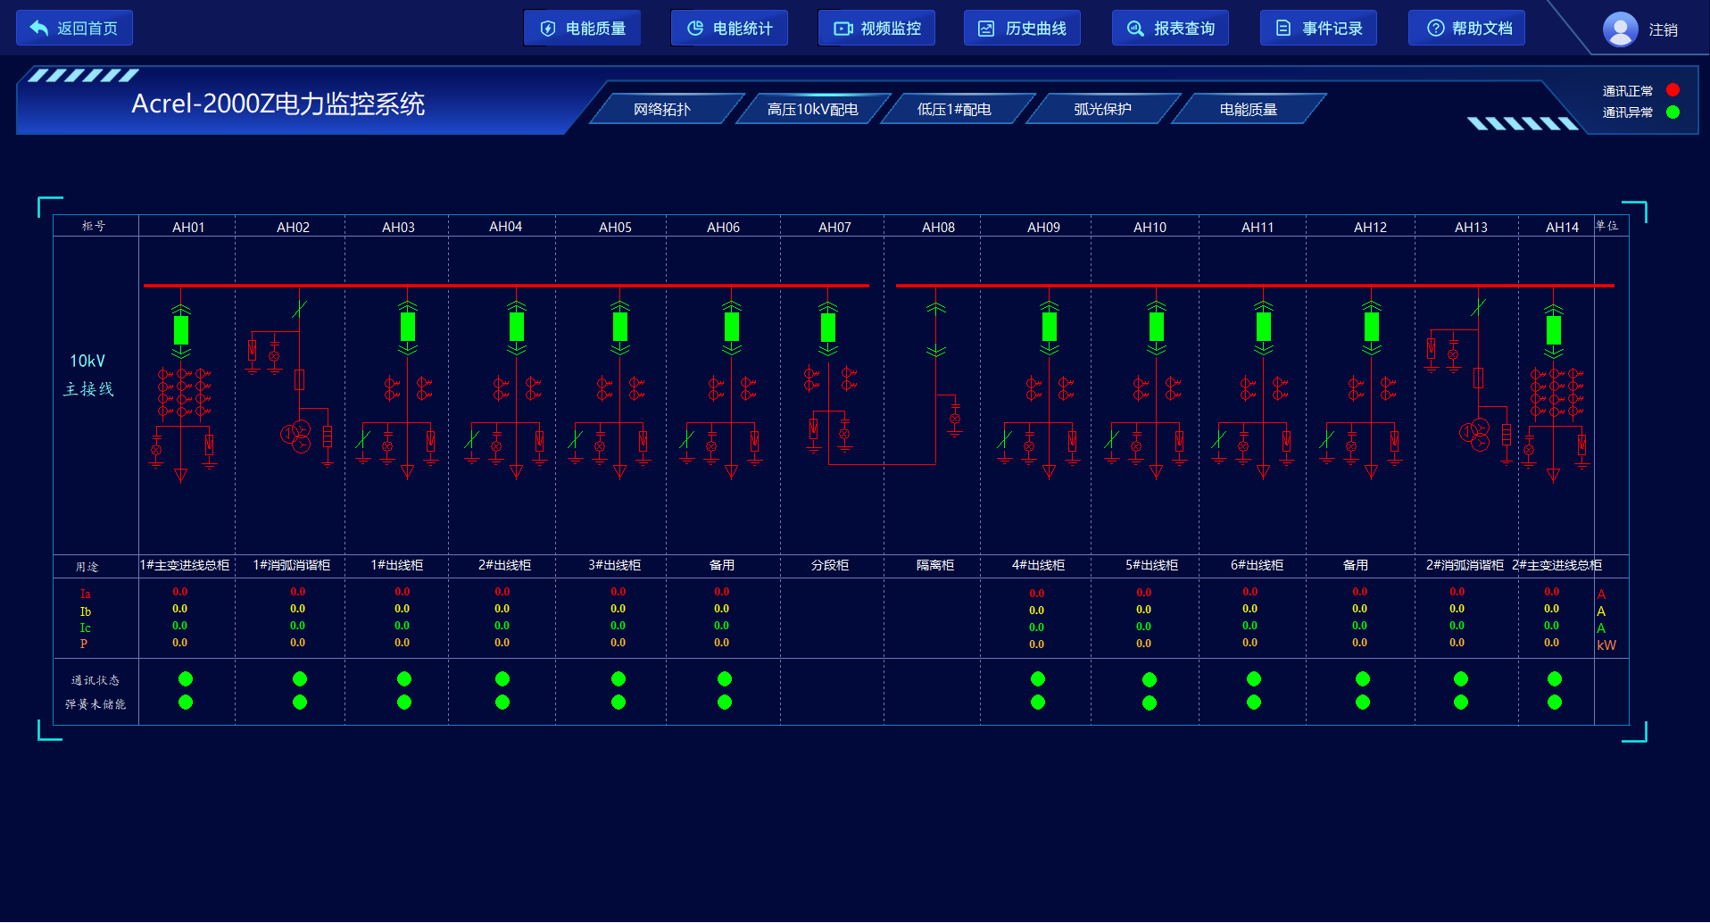Click the AH01 green circuit breaker symbol
Screen dimensions: 1710x923
tap(181, 329)
